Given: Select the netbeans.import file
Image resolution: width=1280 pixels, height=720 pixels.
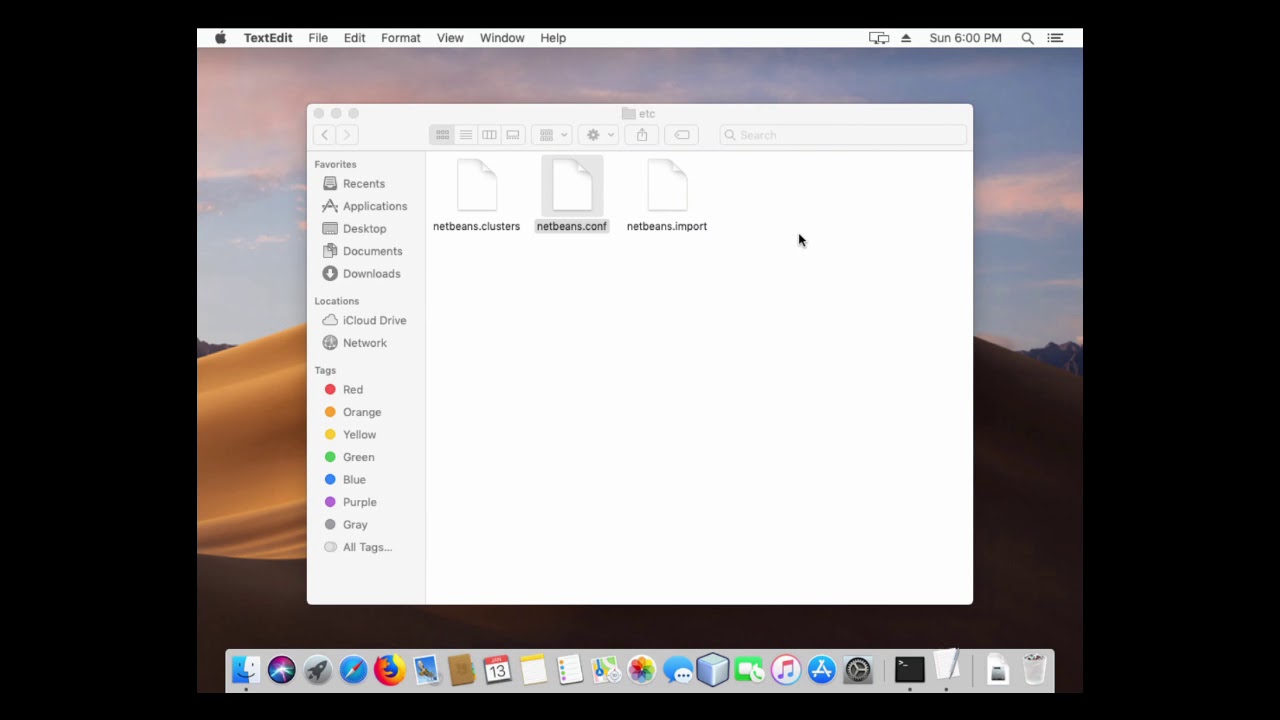Looking at the screenshot, I should point(667,196).
